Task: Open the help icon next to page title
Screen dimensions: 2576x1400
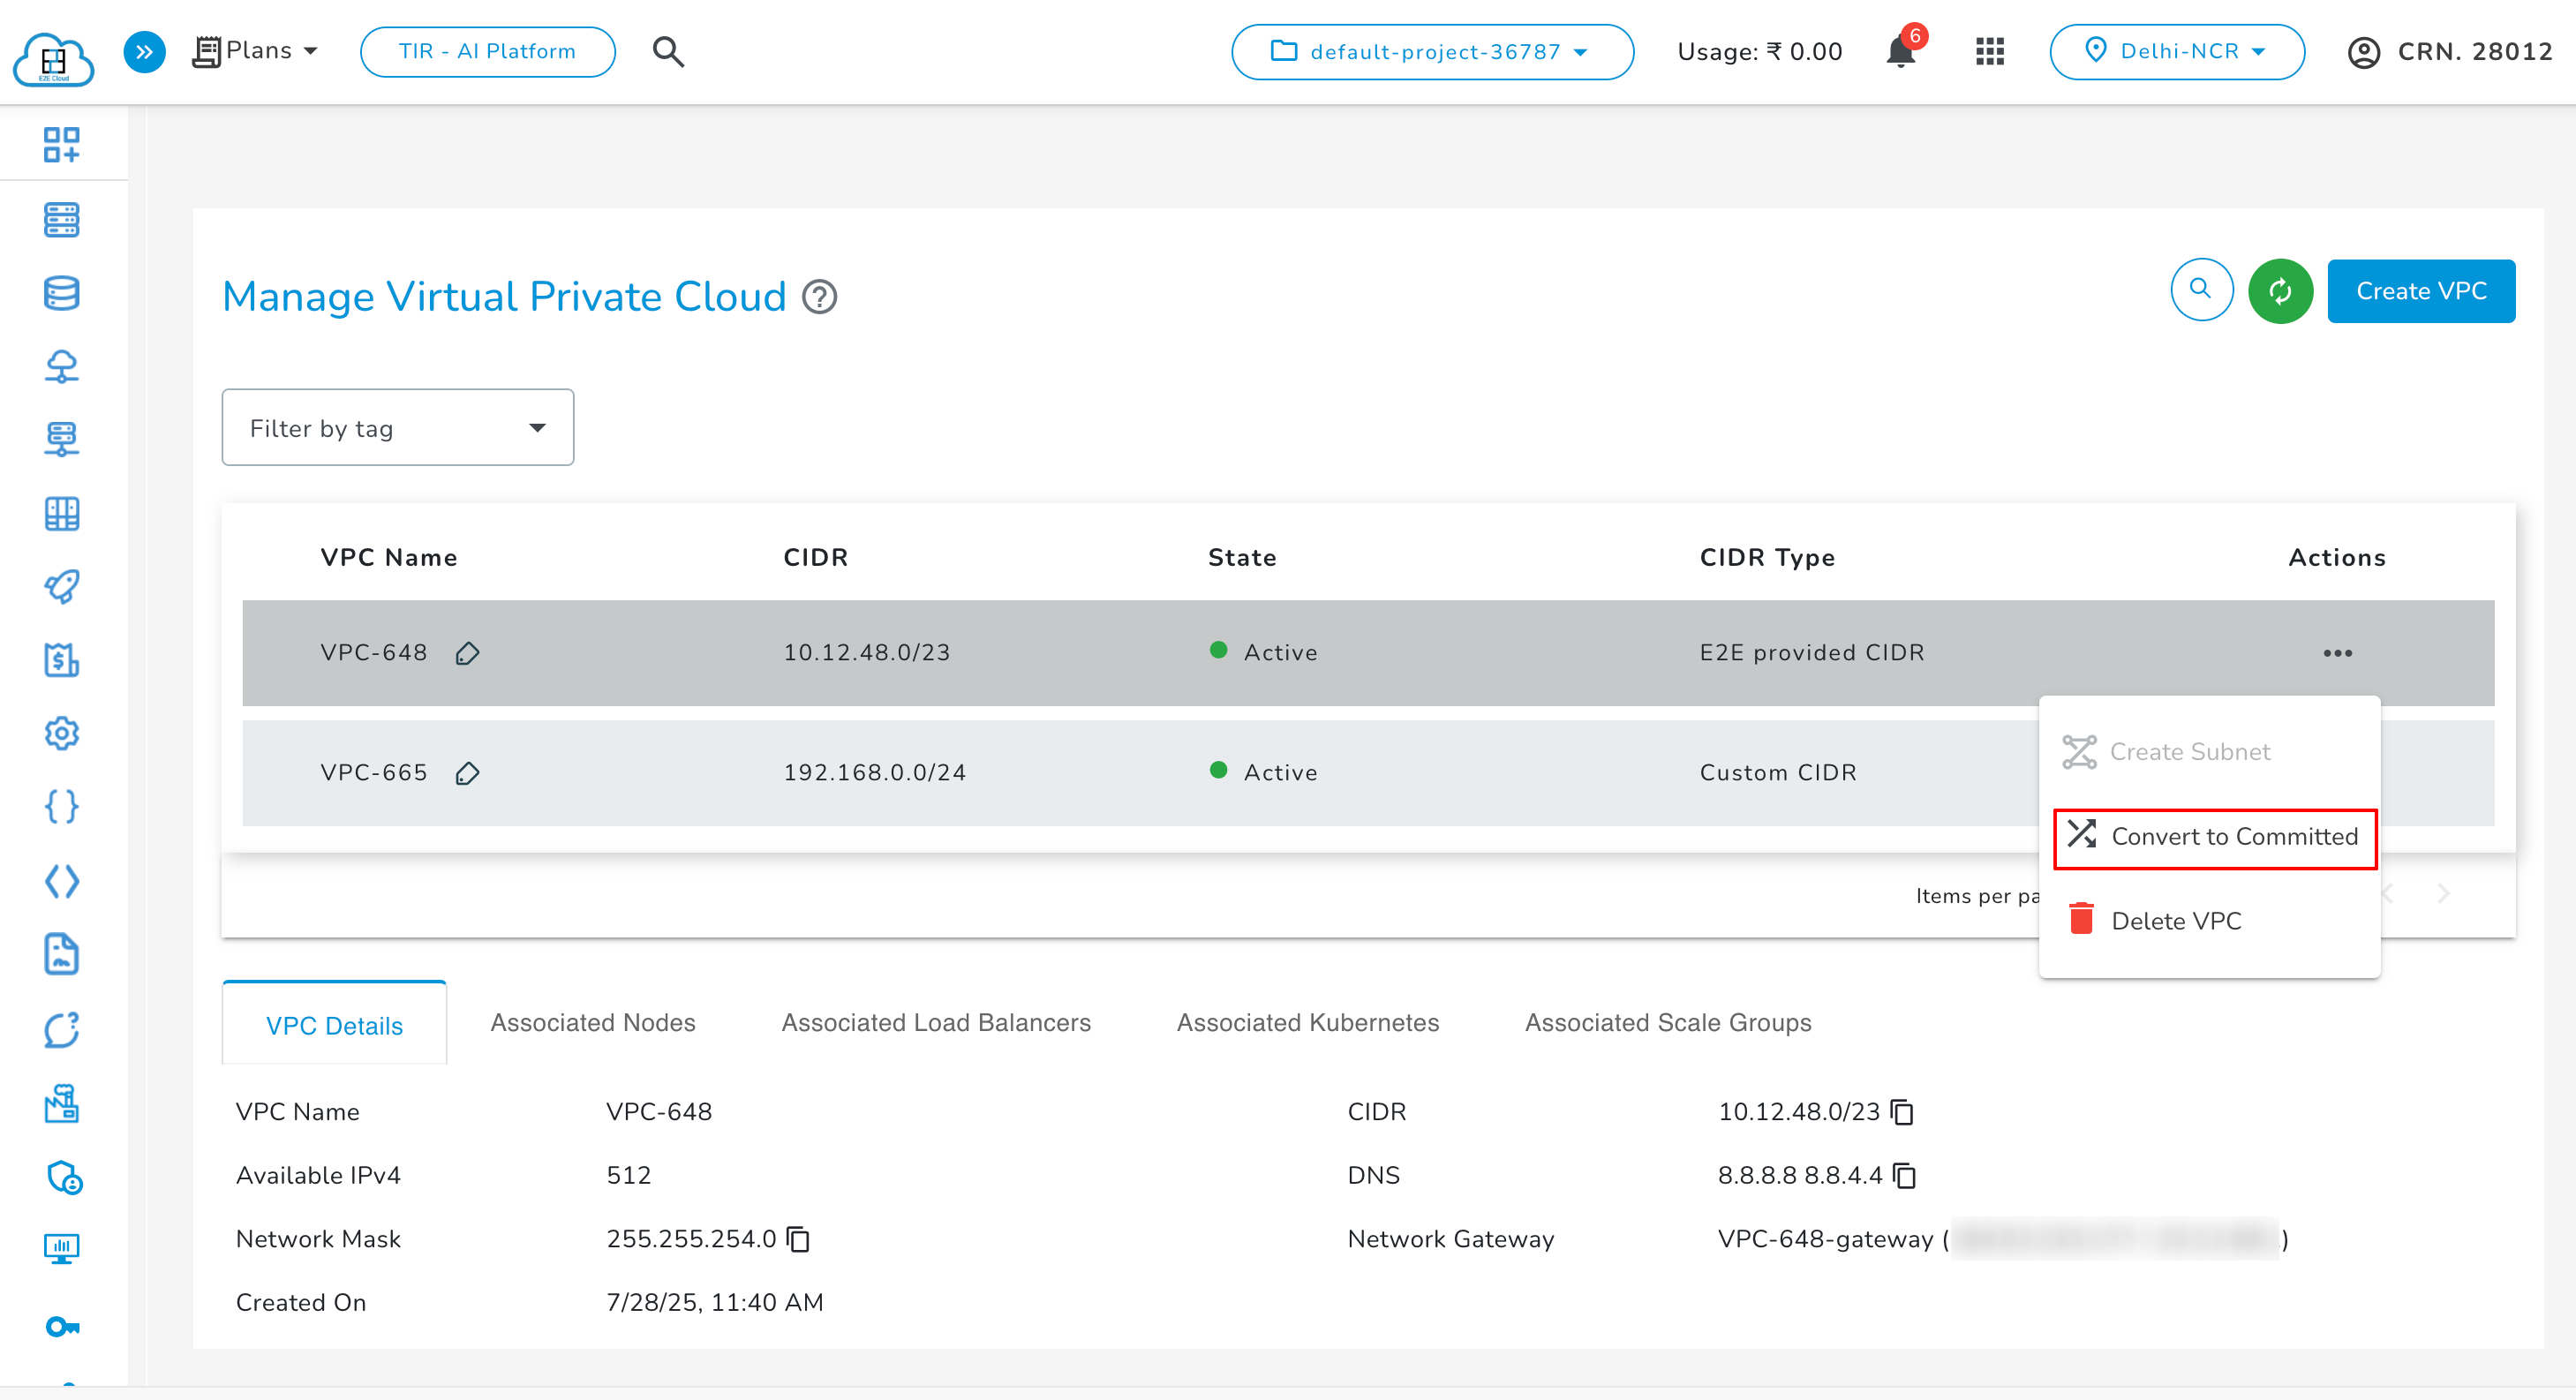Action: tap(819, 297)
